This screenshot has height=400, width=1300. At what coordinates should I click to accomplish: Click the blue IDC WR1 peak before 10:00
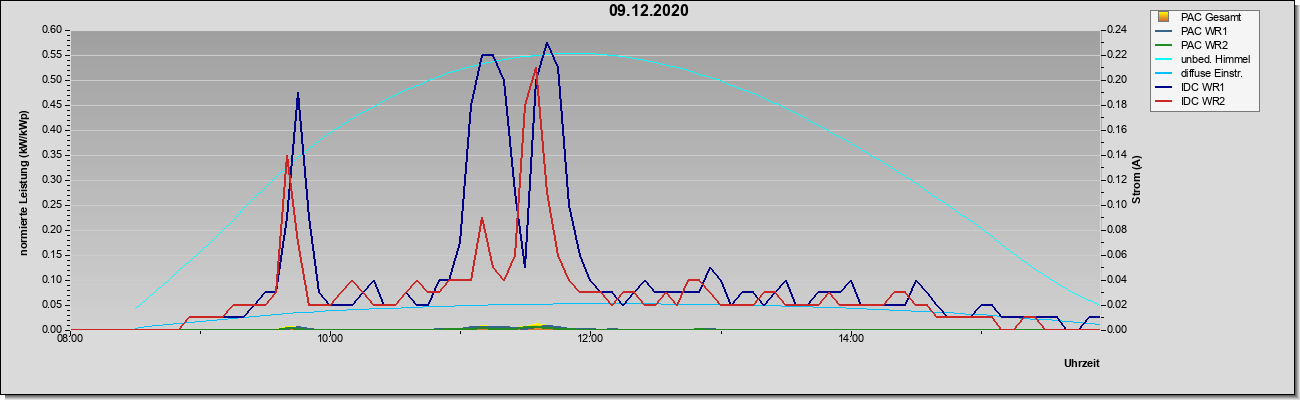[x=297, y=93]
